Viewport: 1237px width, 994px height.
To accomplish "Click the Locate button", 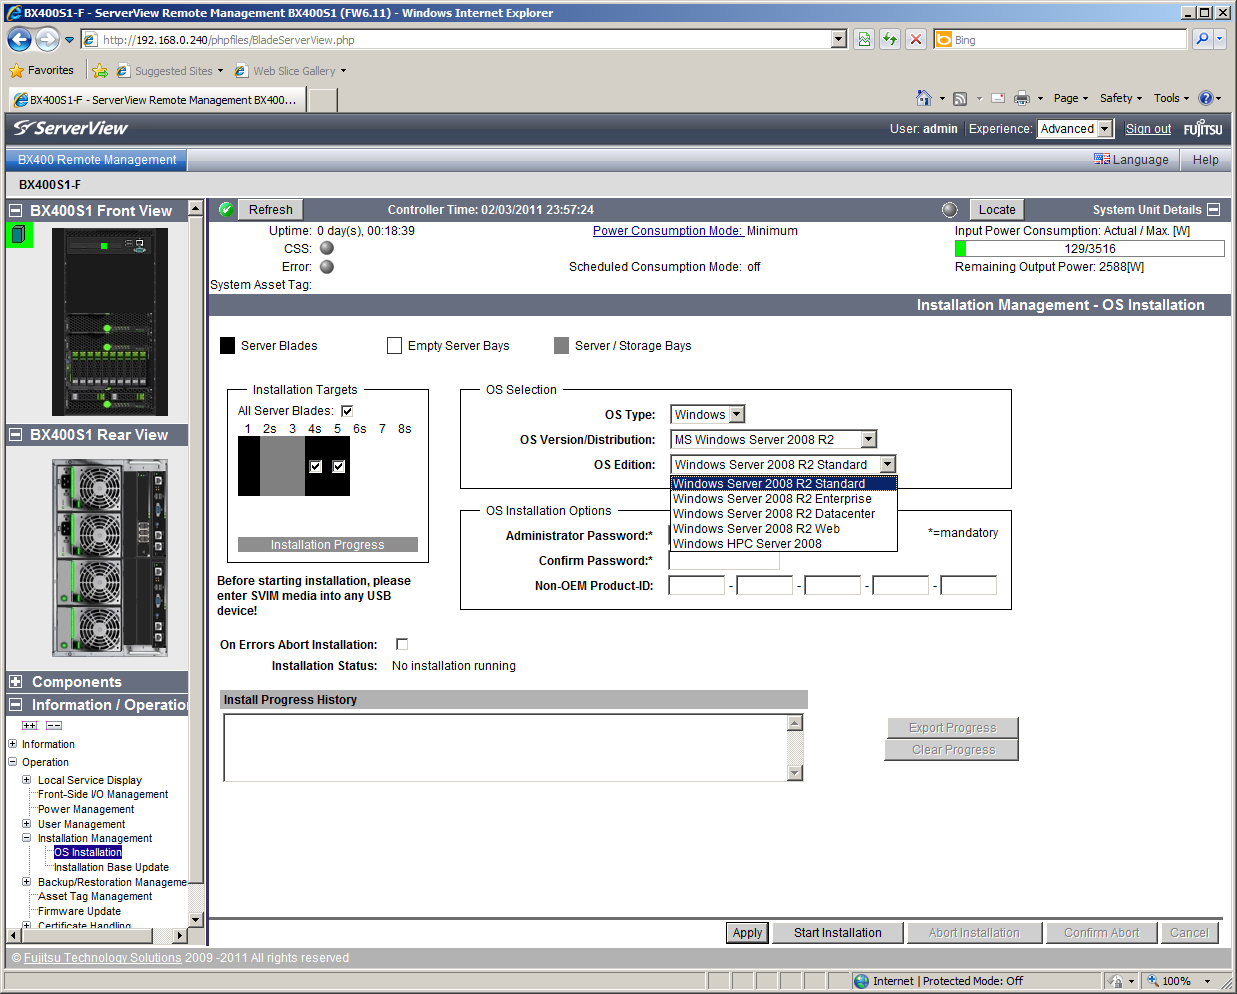I will pos(997,210).
